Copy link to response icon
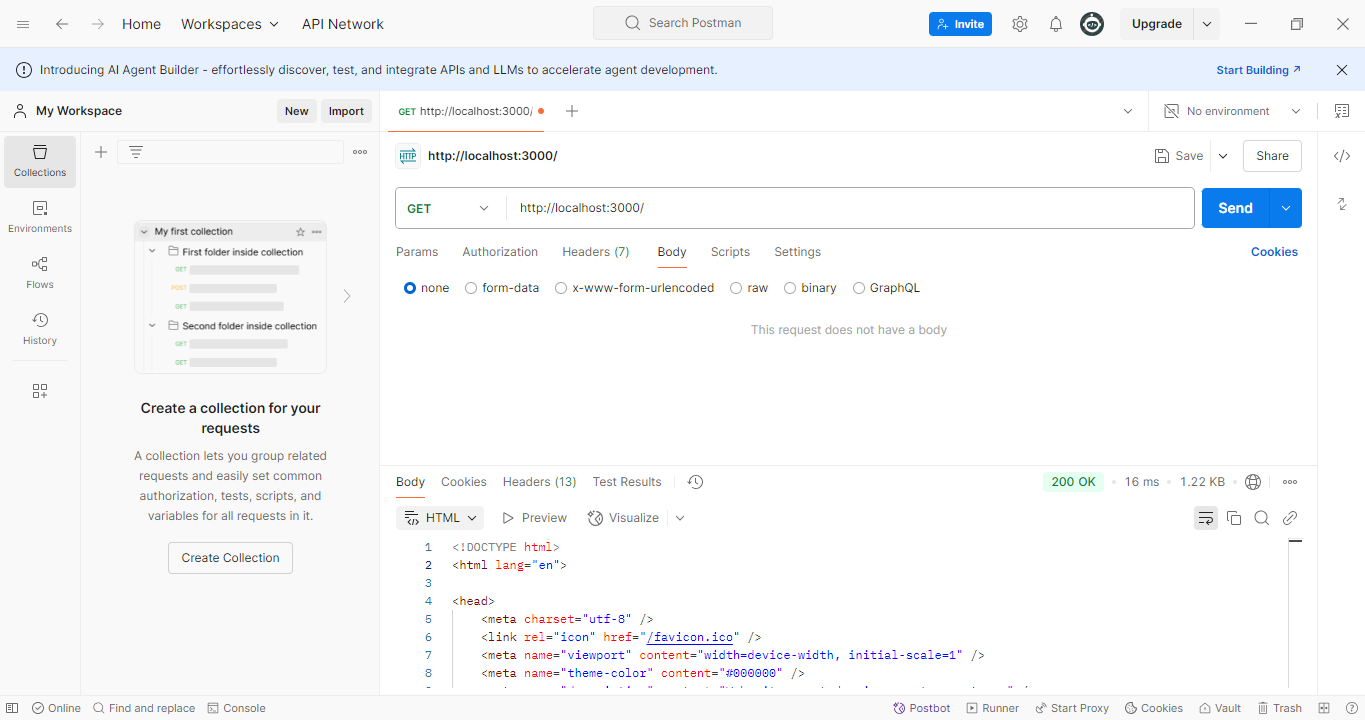Viewport: 1365px width, 720px height. tap(1290, 518)
